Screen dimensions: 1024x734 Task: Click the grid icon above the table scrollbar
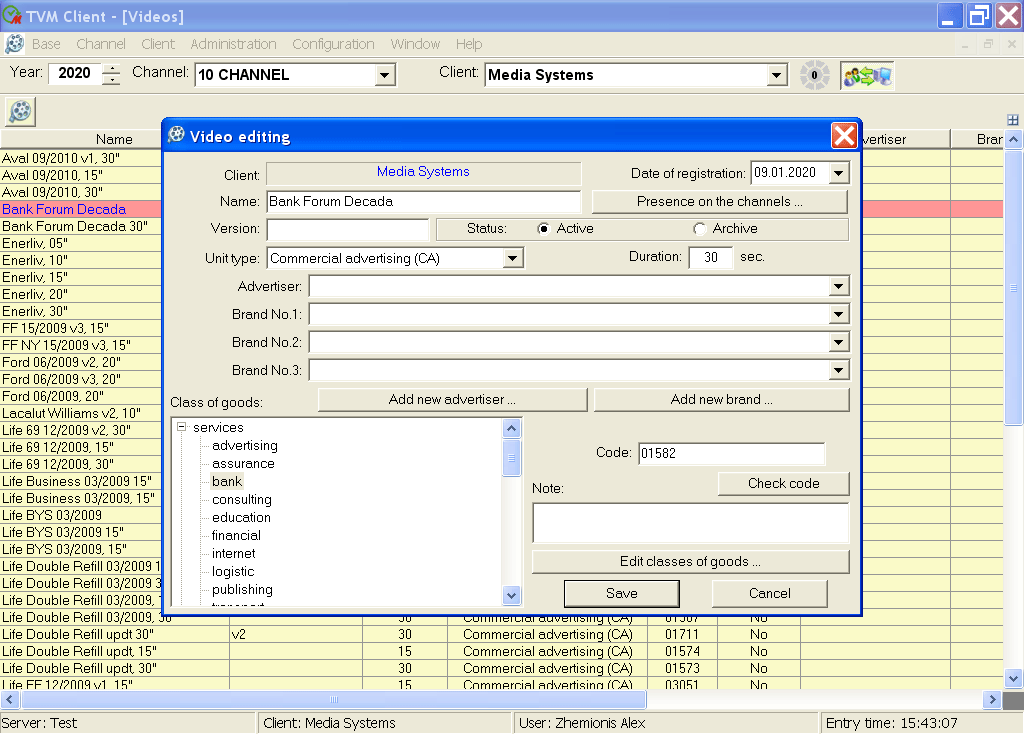[x=1012, y=120]
